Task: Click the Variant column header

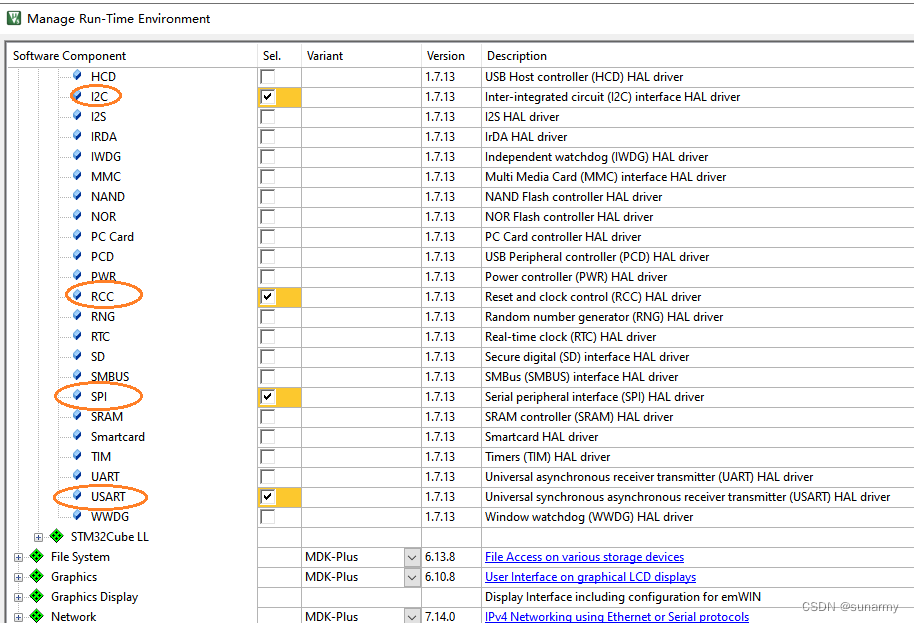Action: 361,56
